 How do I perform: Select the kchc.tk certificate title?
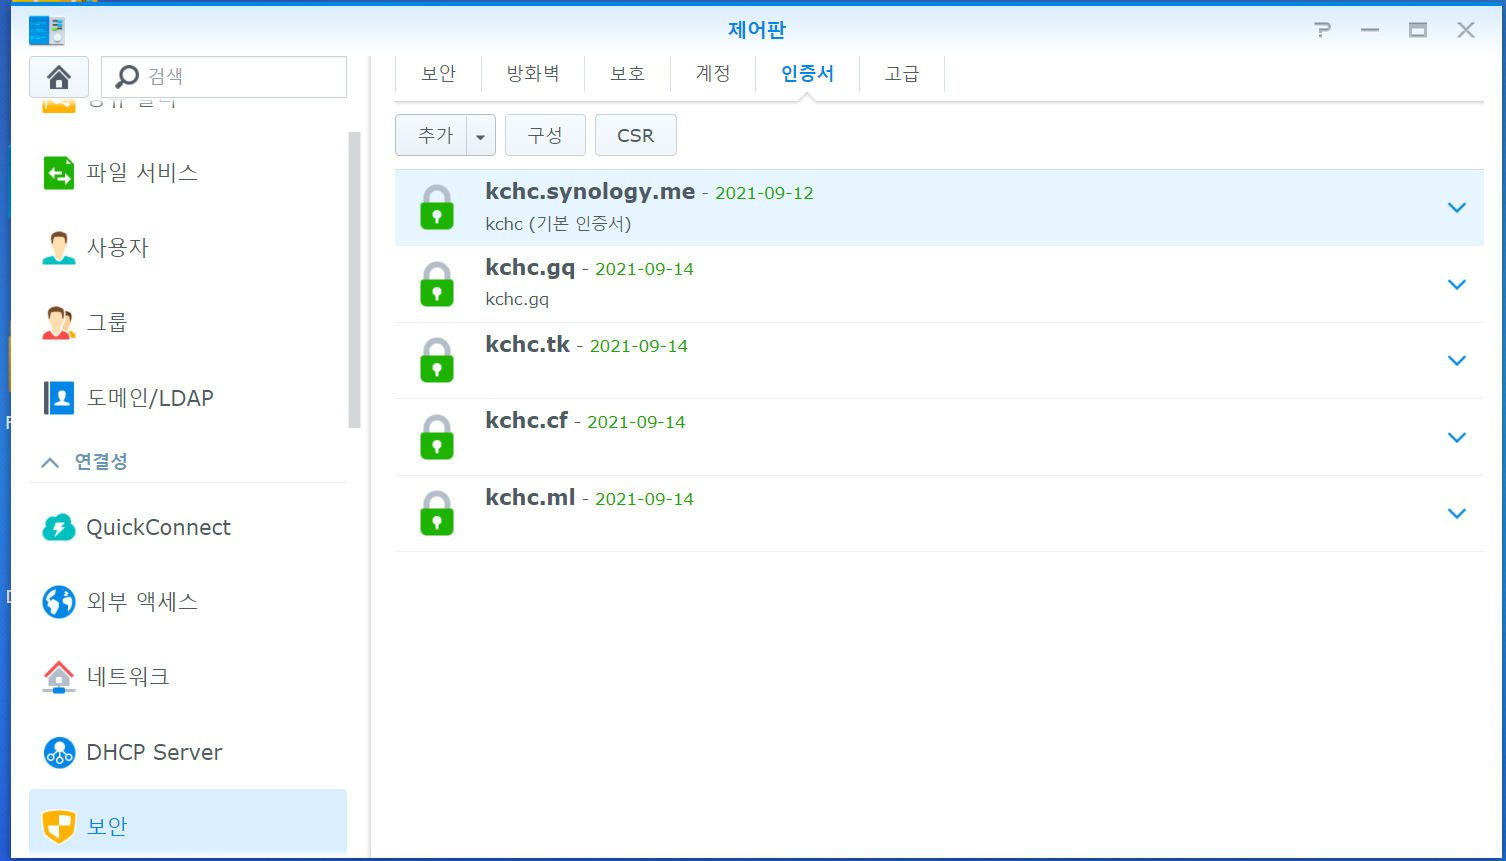pyautogui.click(x=527, y=345)
